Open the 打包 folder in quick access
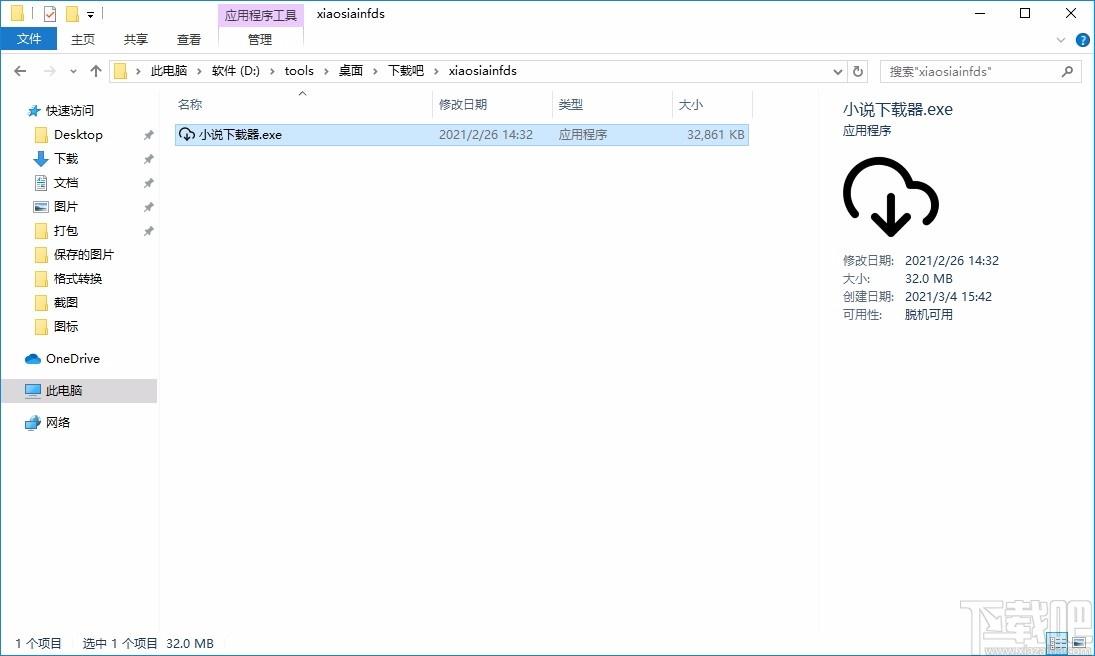The image size is (1095, 656). click(66, 231)
